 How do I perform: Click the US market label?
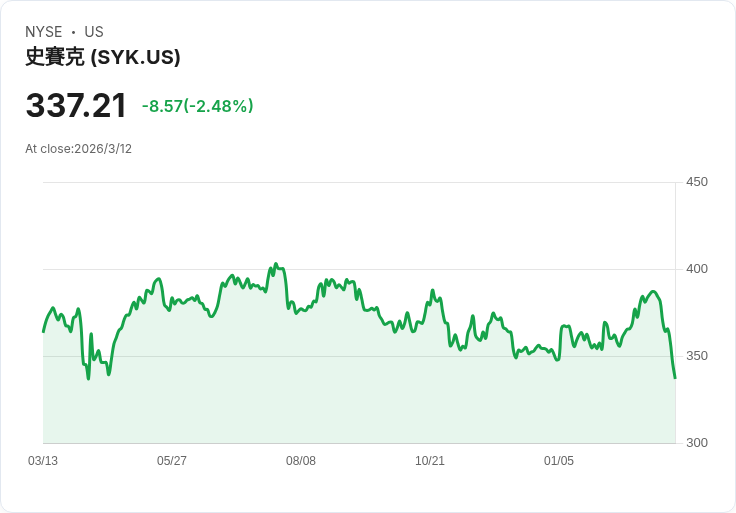click(94, 32)
